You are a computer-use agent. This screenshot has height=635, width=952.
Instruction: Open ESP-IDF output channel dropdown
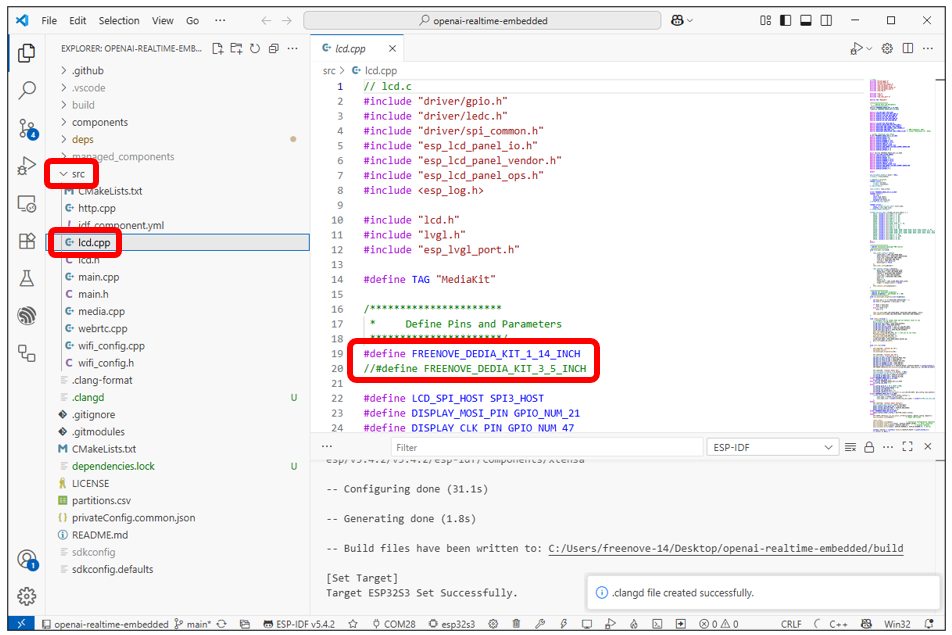[772, 447]
